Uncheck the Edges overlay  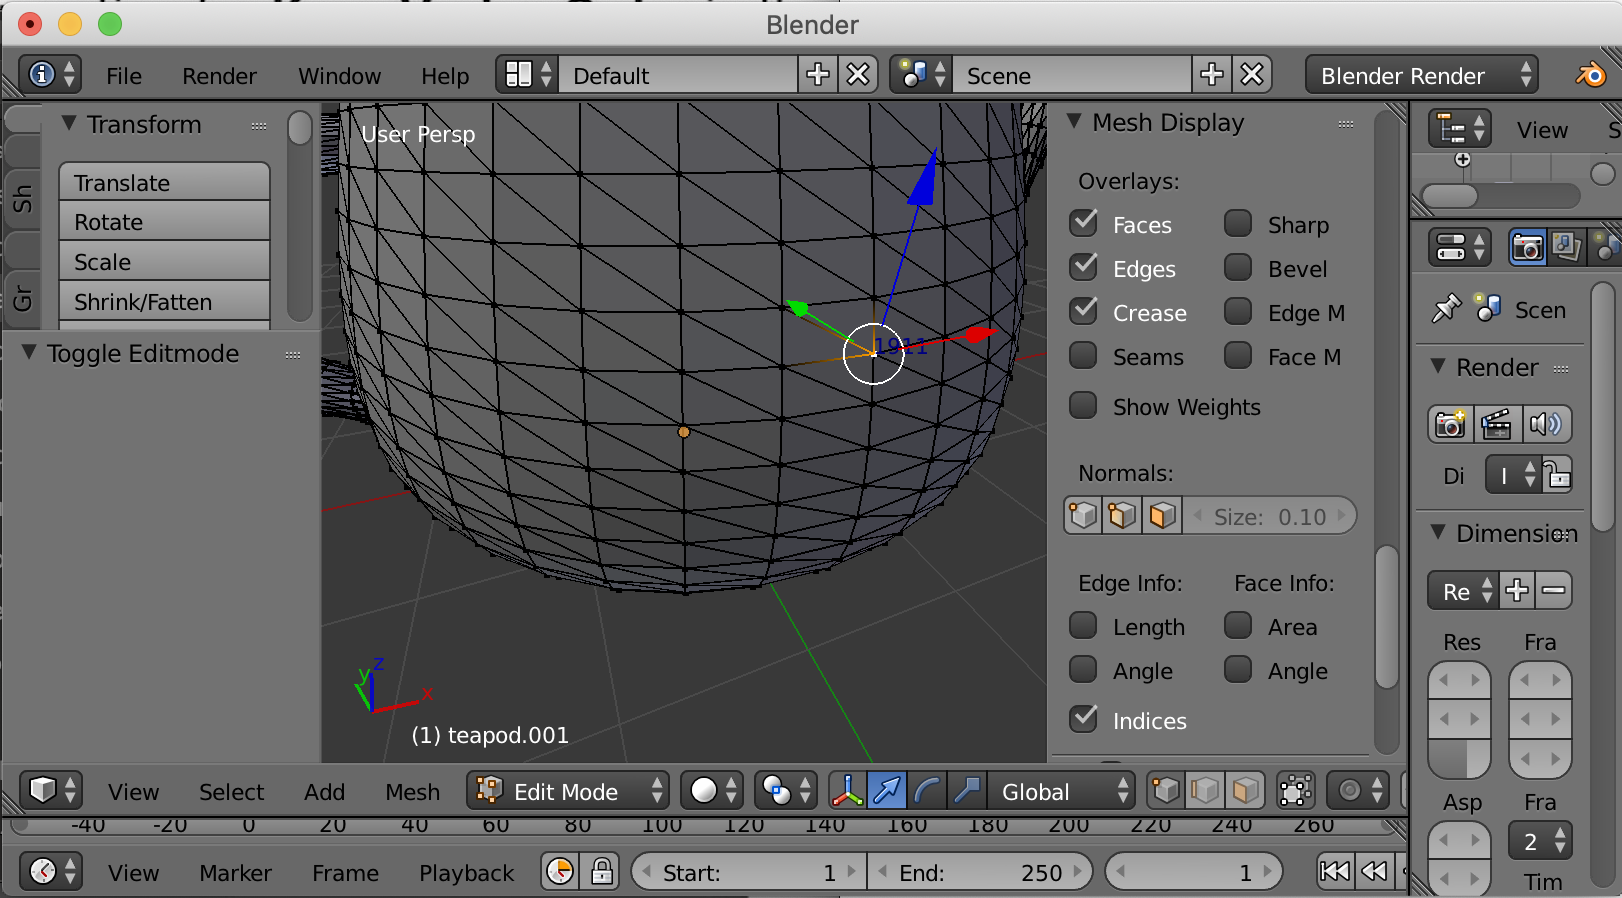pos(1084,268)
